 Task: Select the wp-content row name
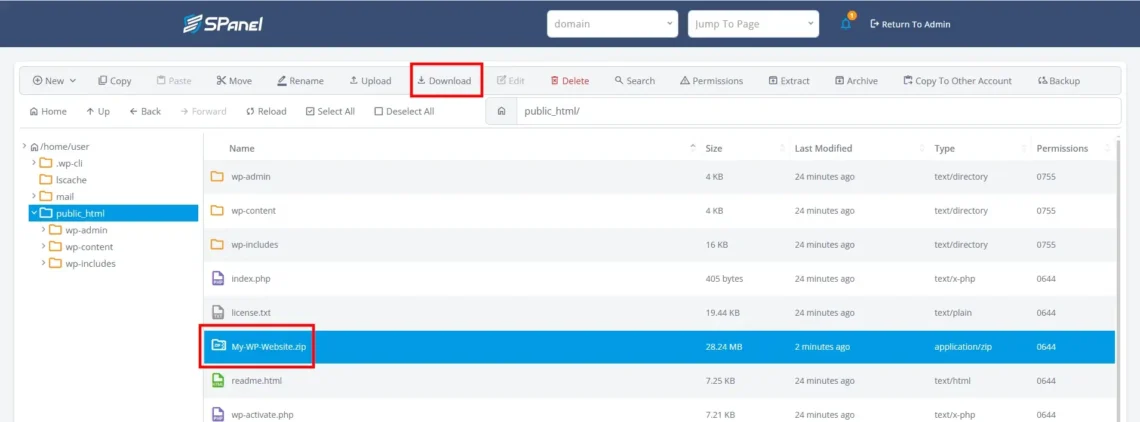point(253,211)
